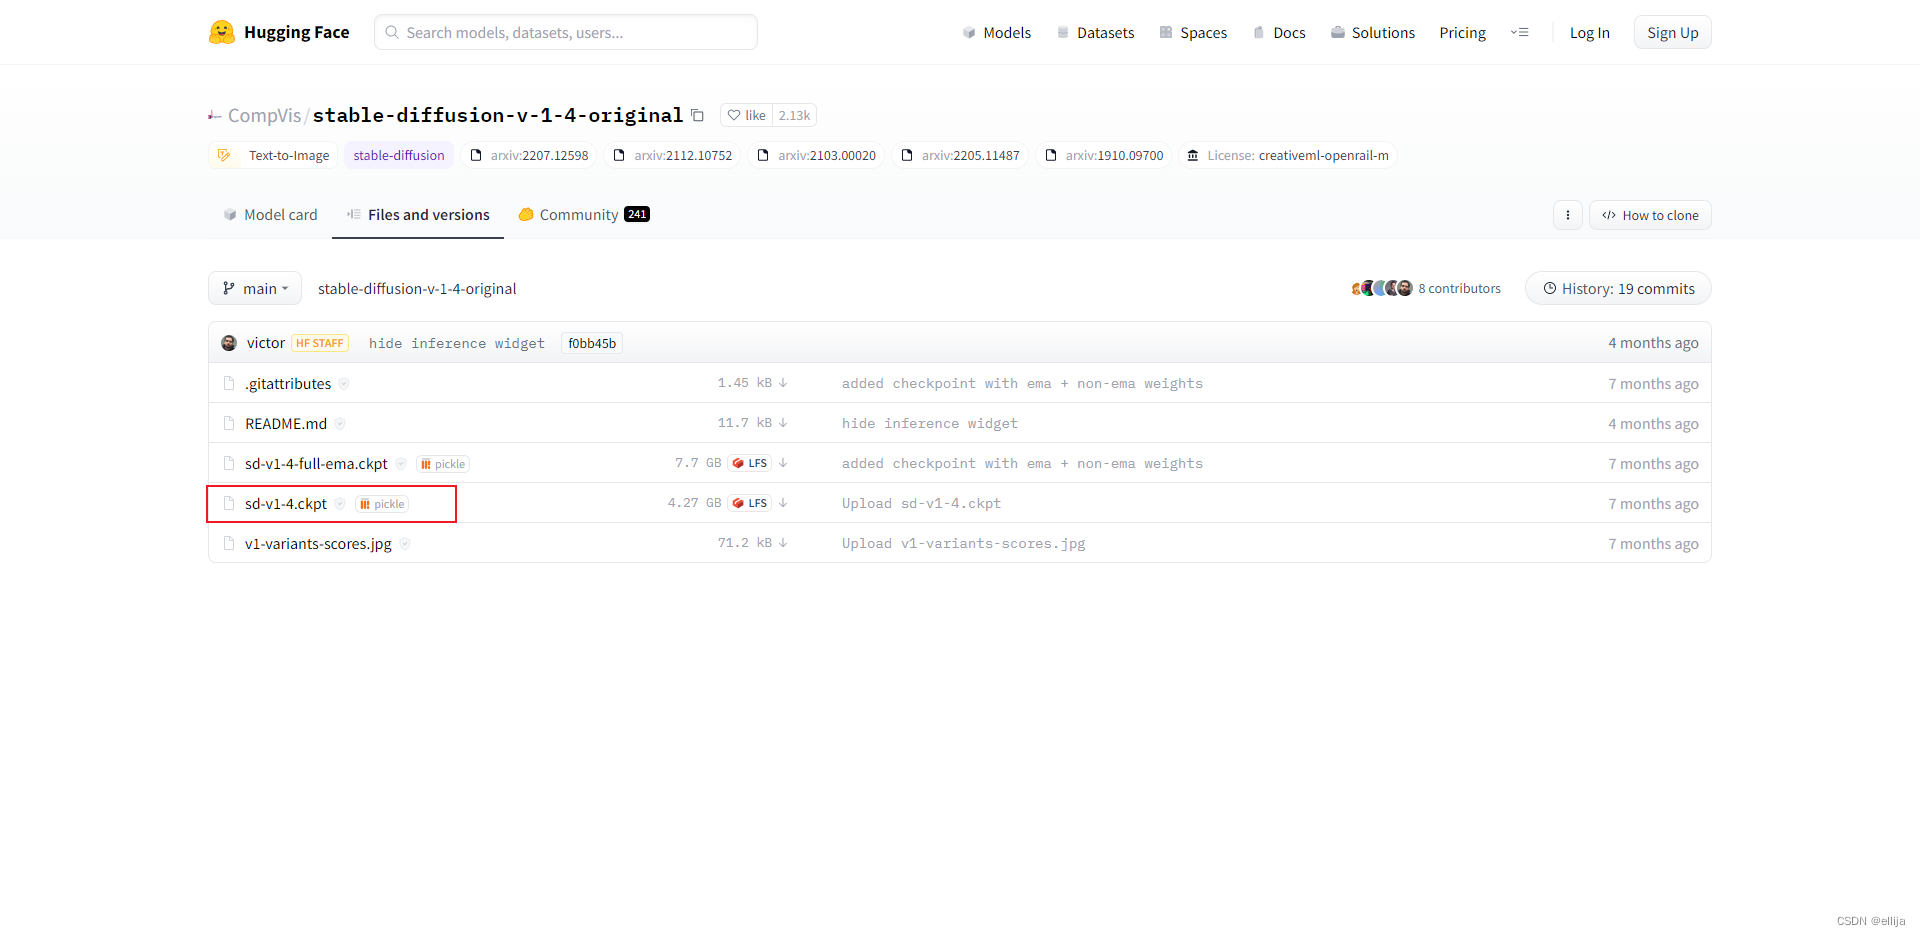Open 'Upload sd-v1-4.ckpt' commit message

pyautogui.click(x=921, y=503)
